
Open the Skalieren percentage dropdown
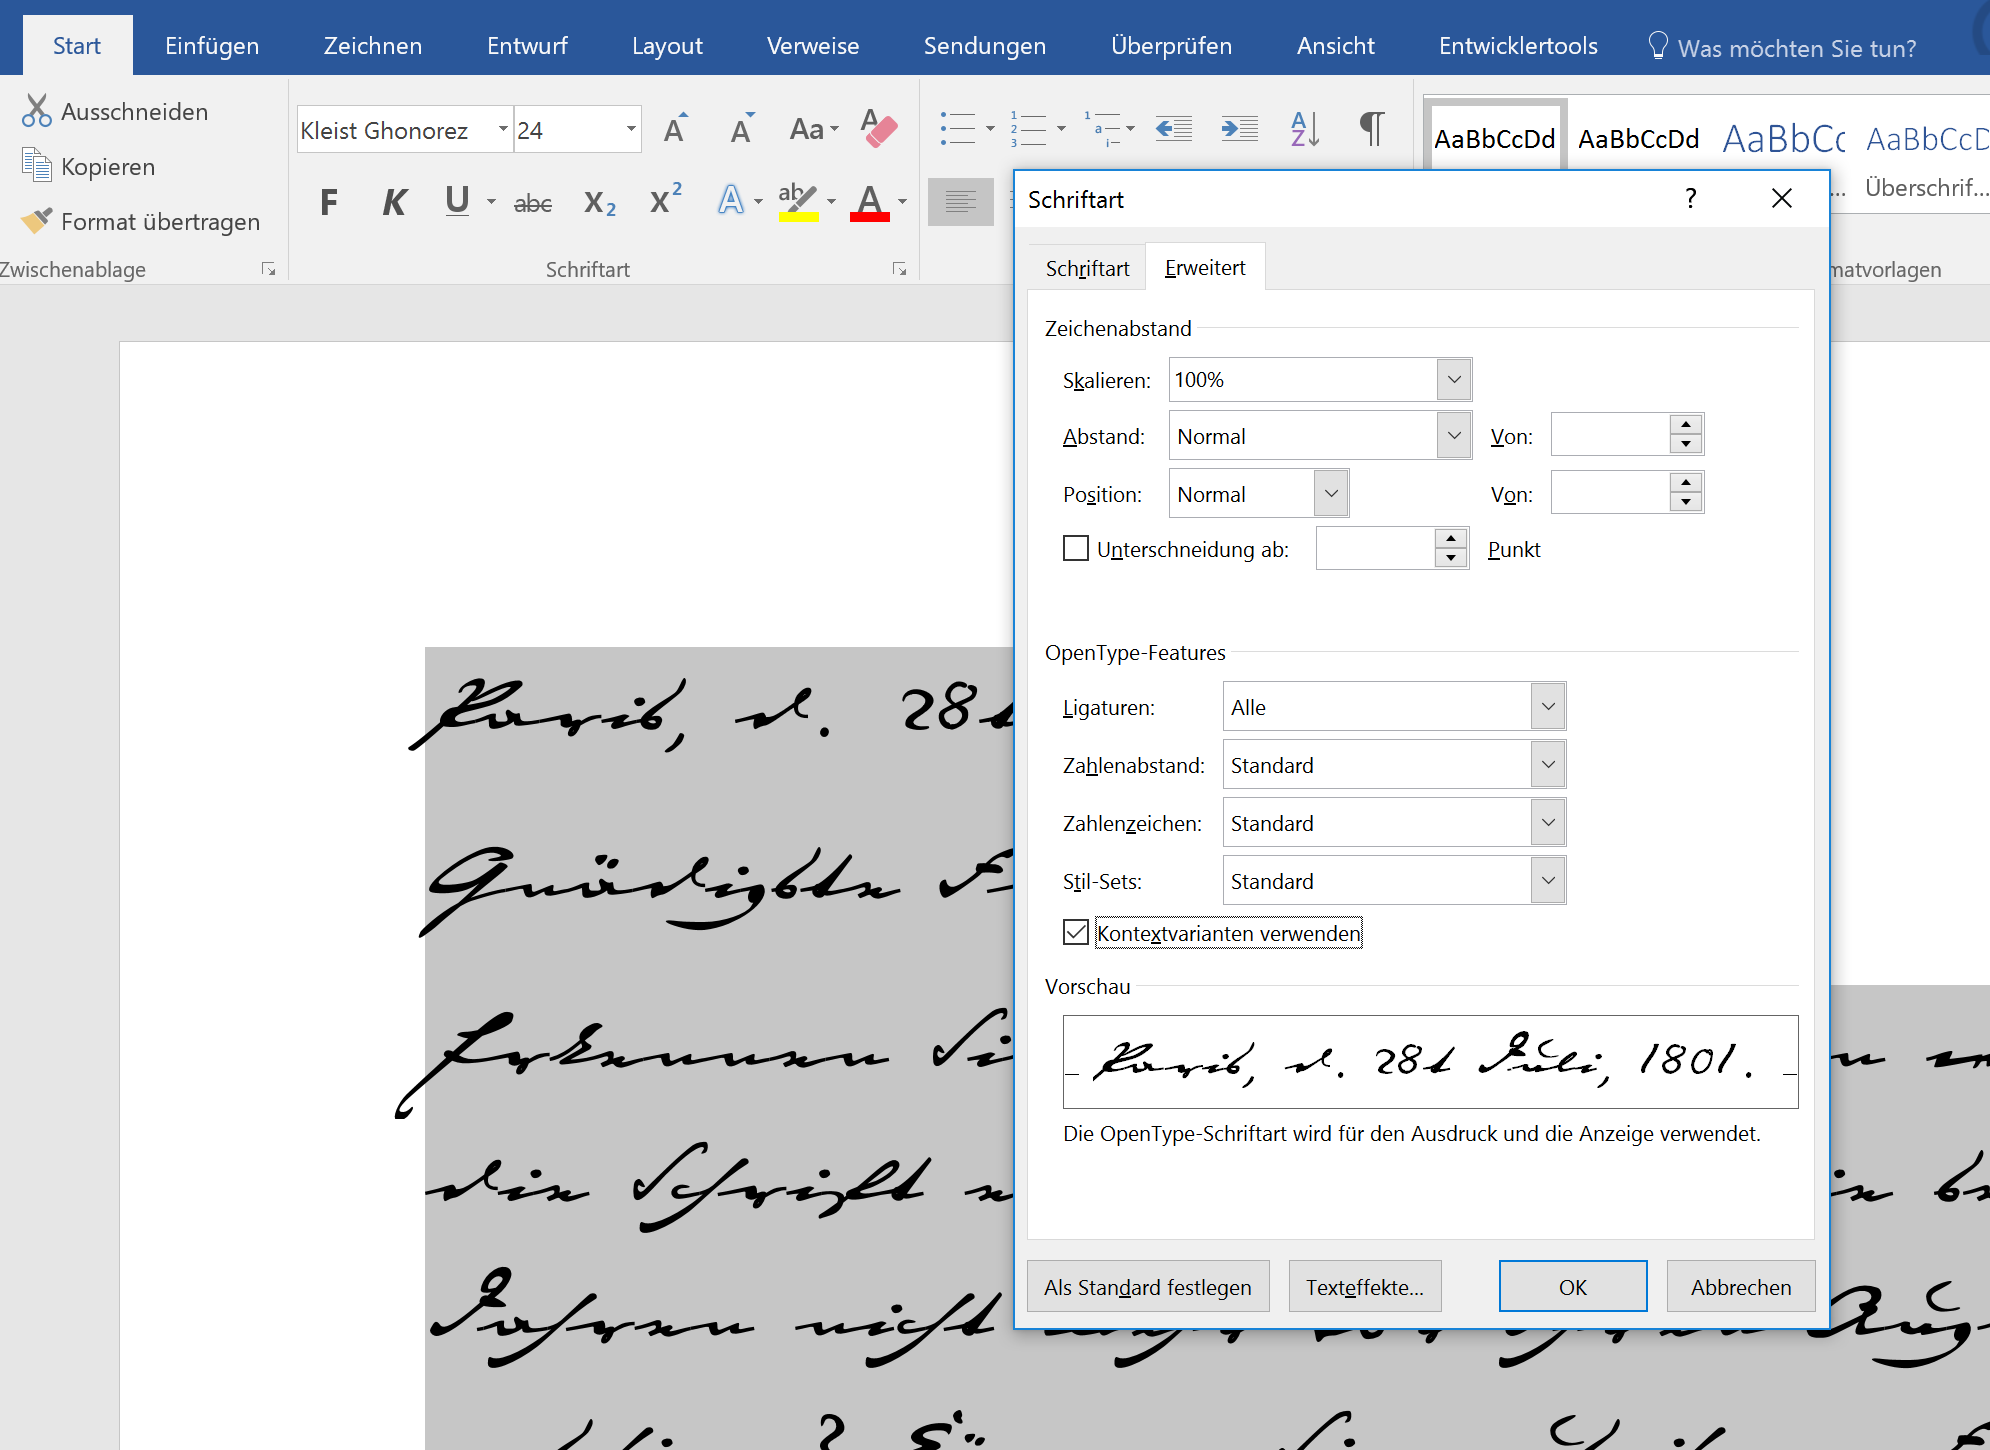[x=1454, y=380]
